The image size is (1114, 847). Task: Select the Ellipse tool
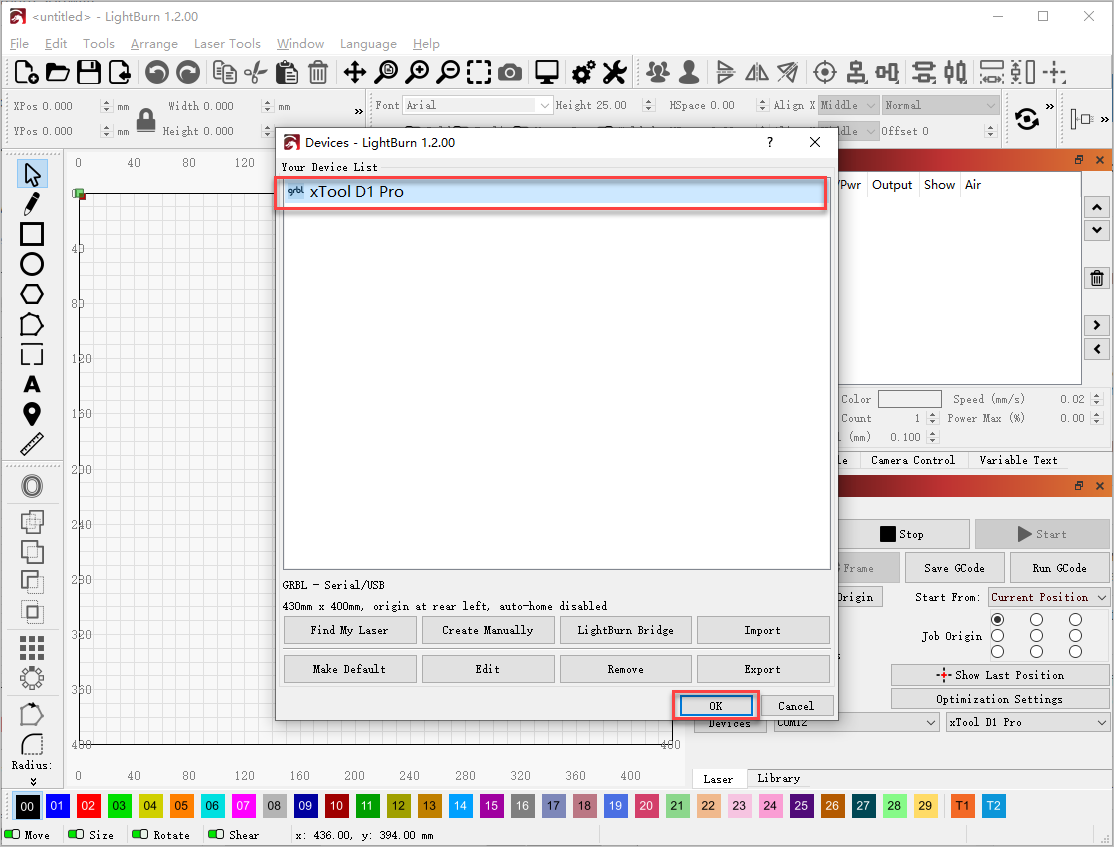[x=32, y=264]
